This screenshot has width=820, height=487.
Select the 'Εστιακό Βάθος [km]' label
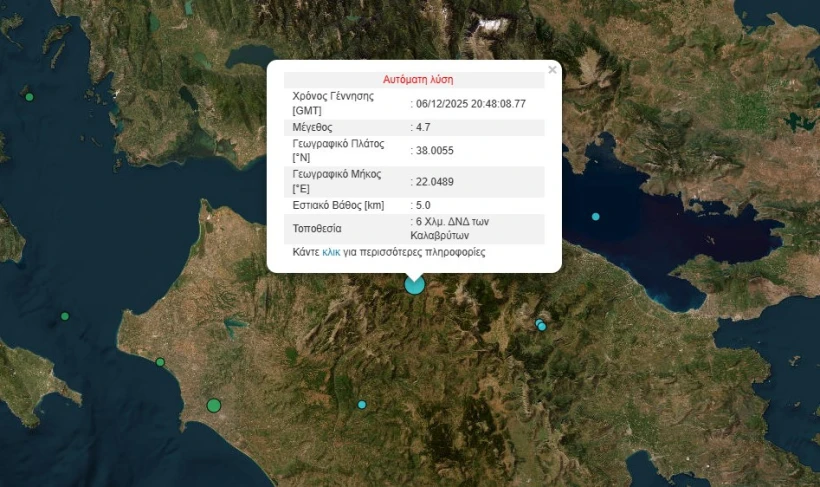click(x=338, y=205)
